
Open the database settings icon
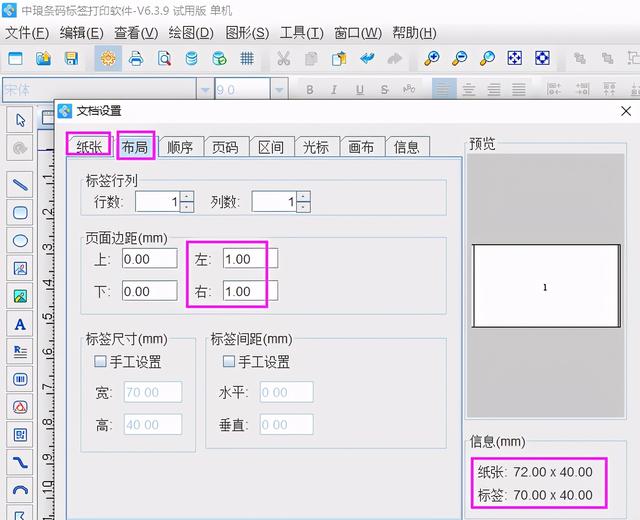(191, 58)
